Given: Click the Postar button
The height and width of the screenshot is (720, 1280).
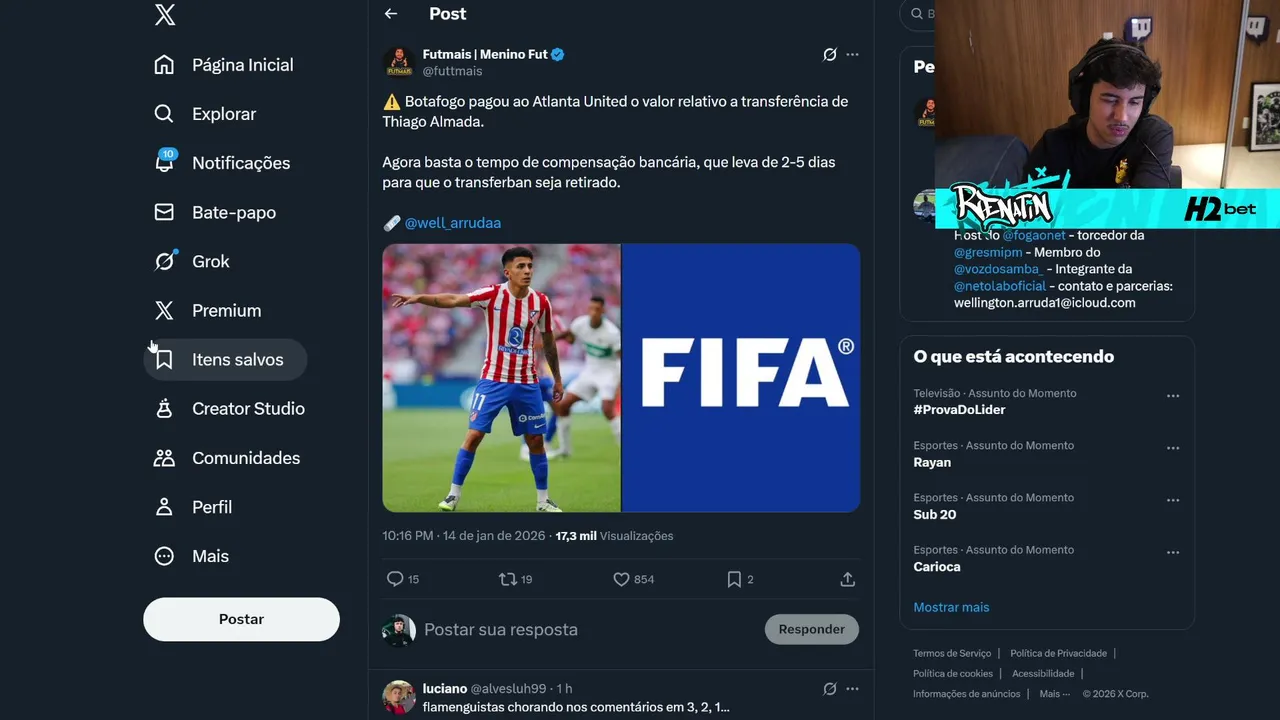Looking at the screenshot, I should click(241, 619).
